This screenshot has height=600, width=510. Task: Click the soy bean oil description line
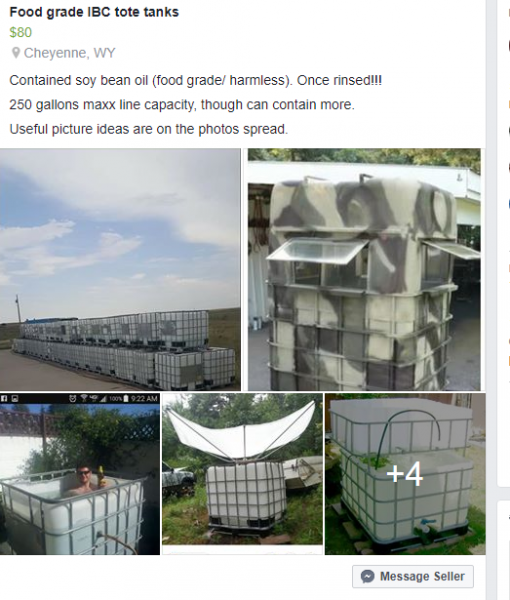point(196,80)
